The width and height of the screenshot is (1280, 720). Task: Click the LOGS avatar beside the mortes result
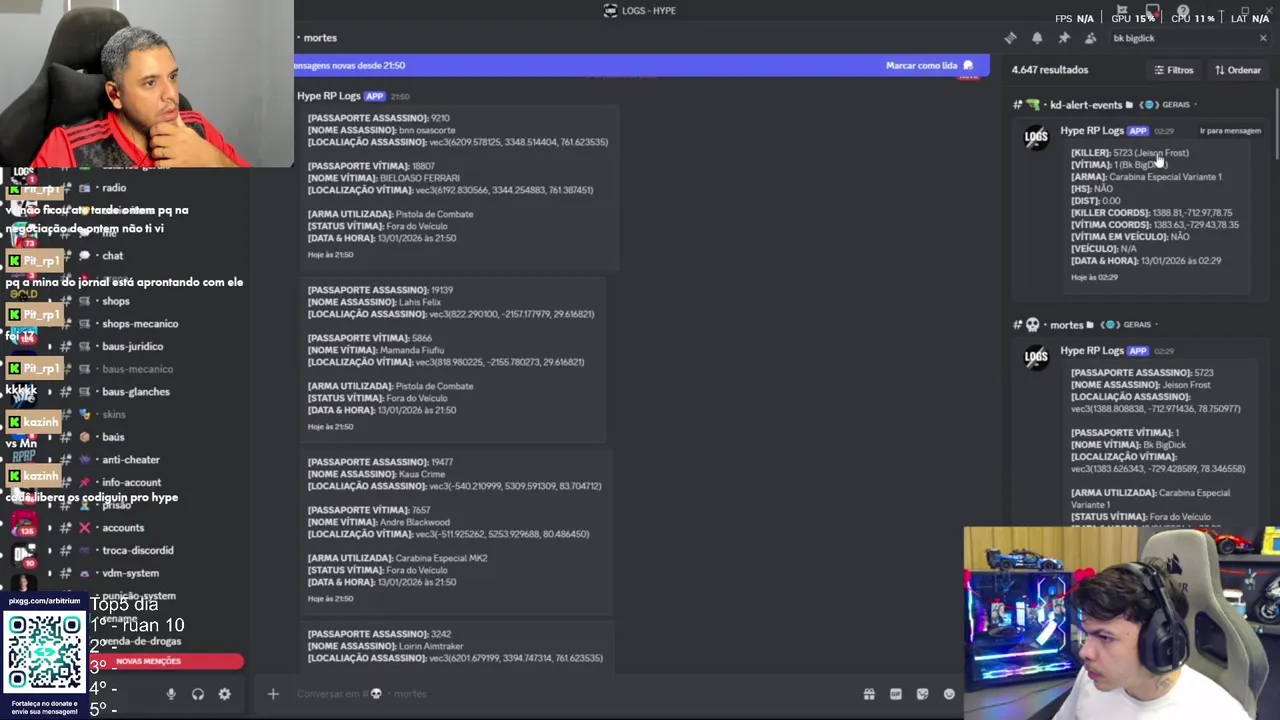[1036, 356]
